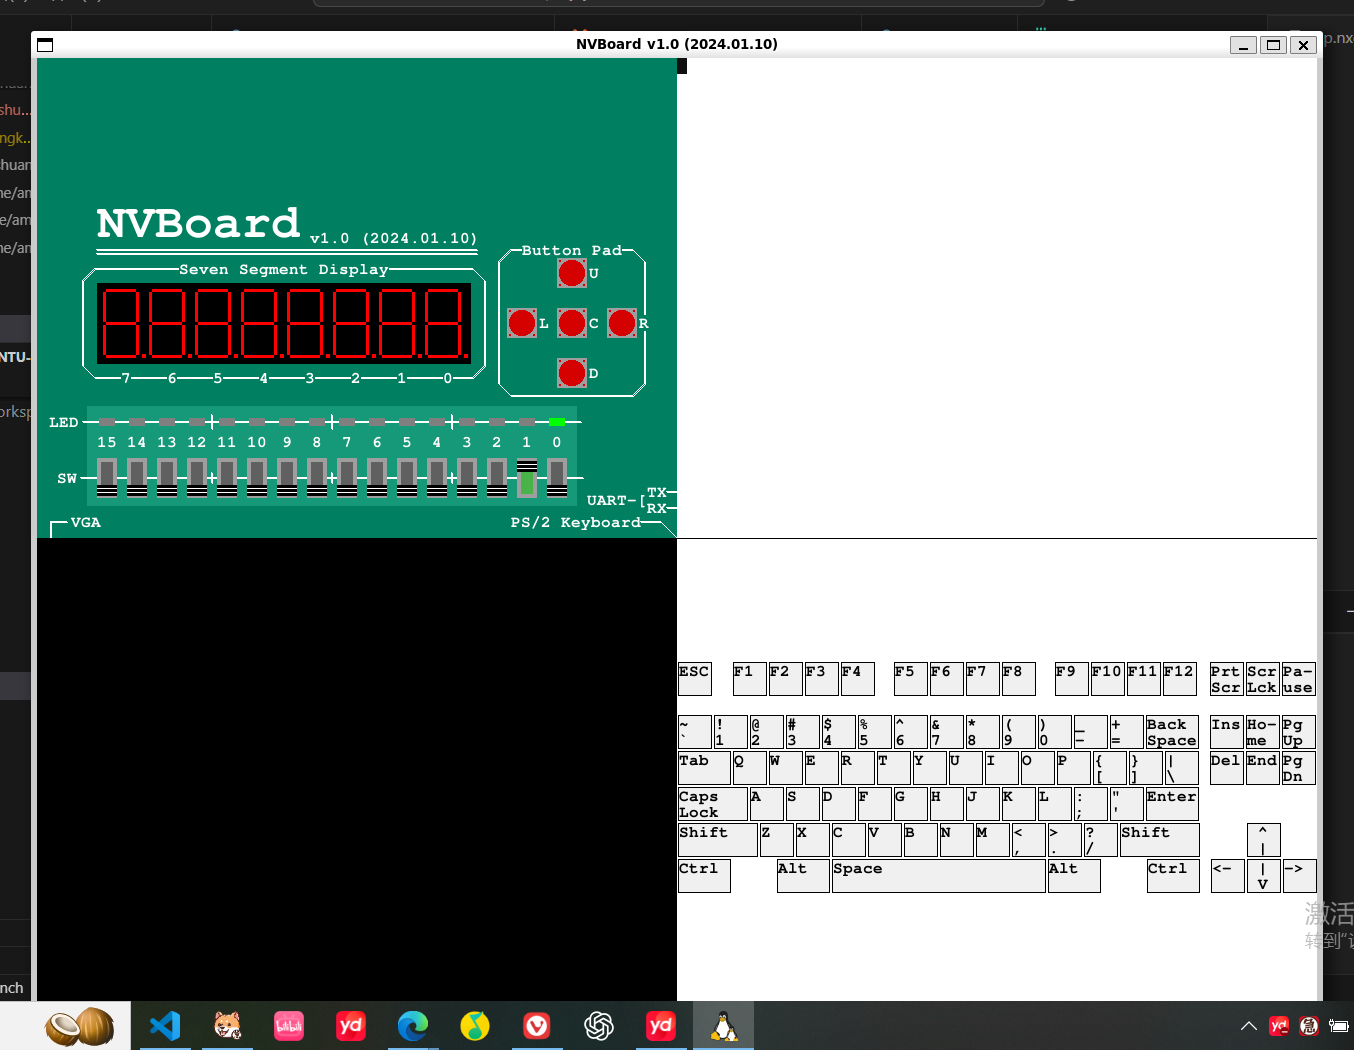Open NVBoard window system menu icon

pyautogui.click(x=45, y=45)
